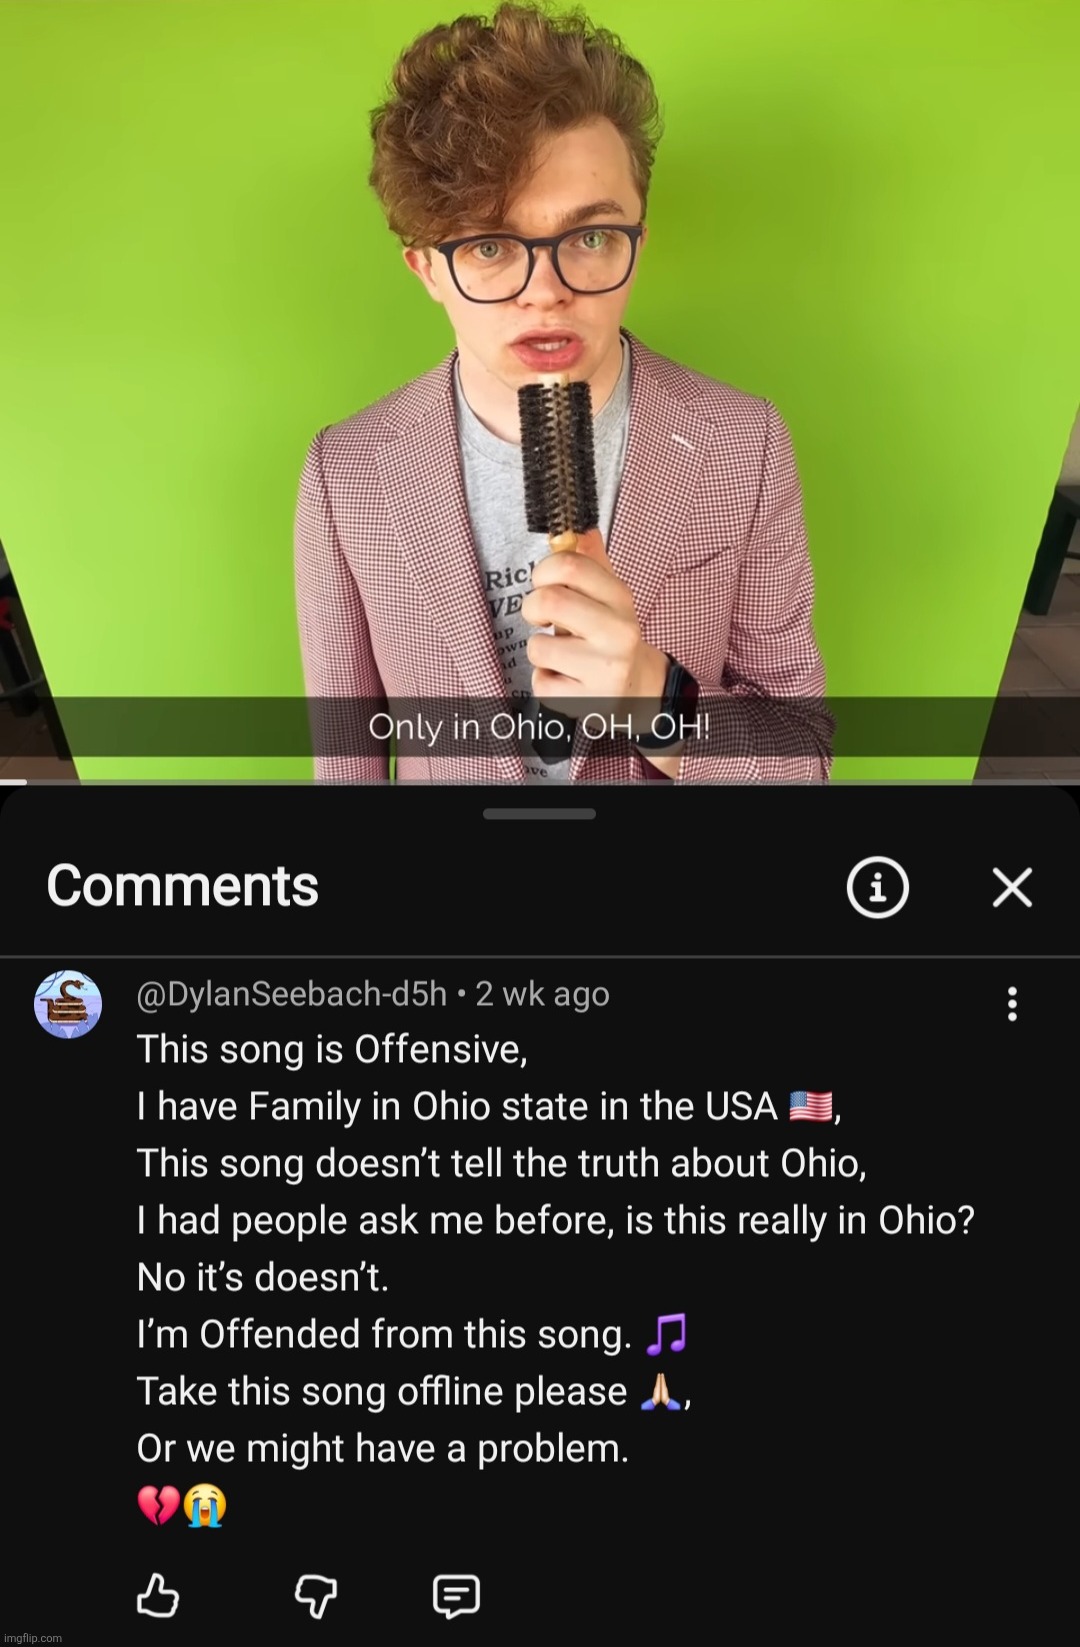1080x1647 pixels.
Task: Close the Comments panel
Action: click(1012, 887)
